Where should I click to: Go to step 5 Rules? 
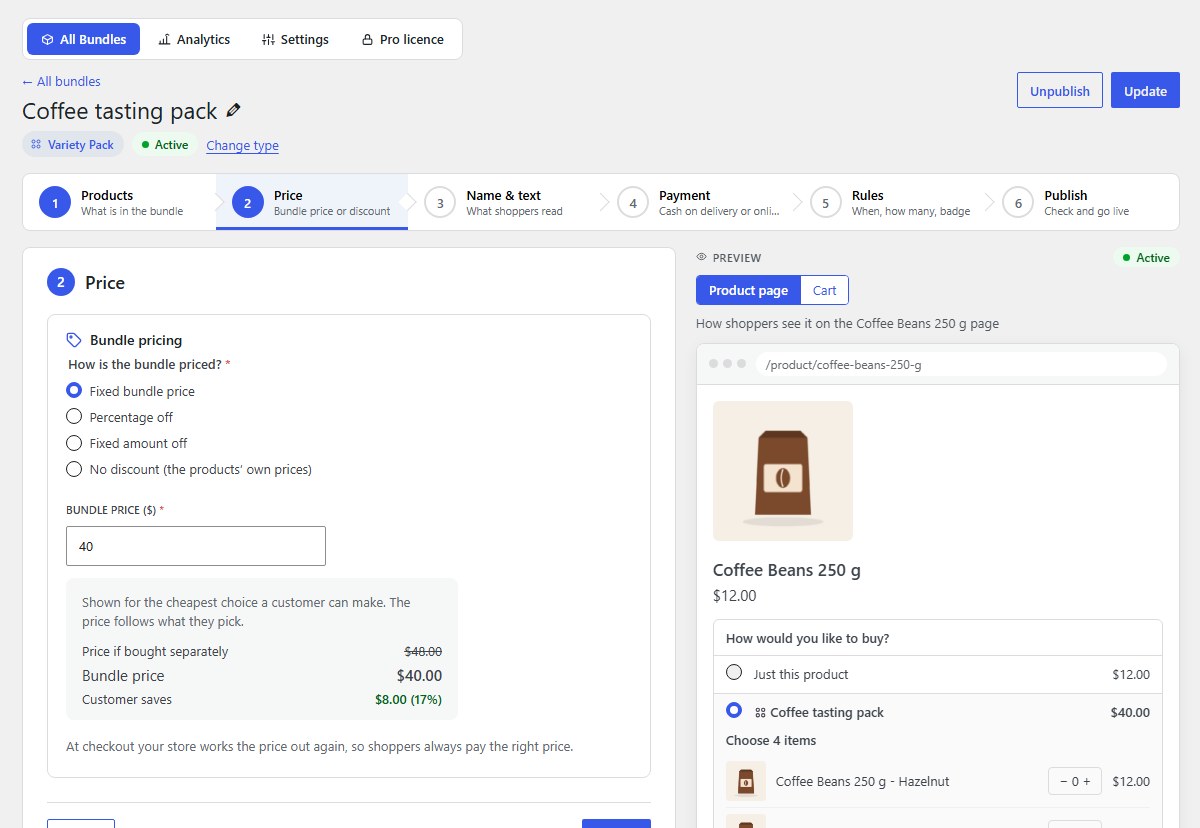[x=890, y=203]
